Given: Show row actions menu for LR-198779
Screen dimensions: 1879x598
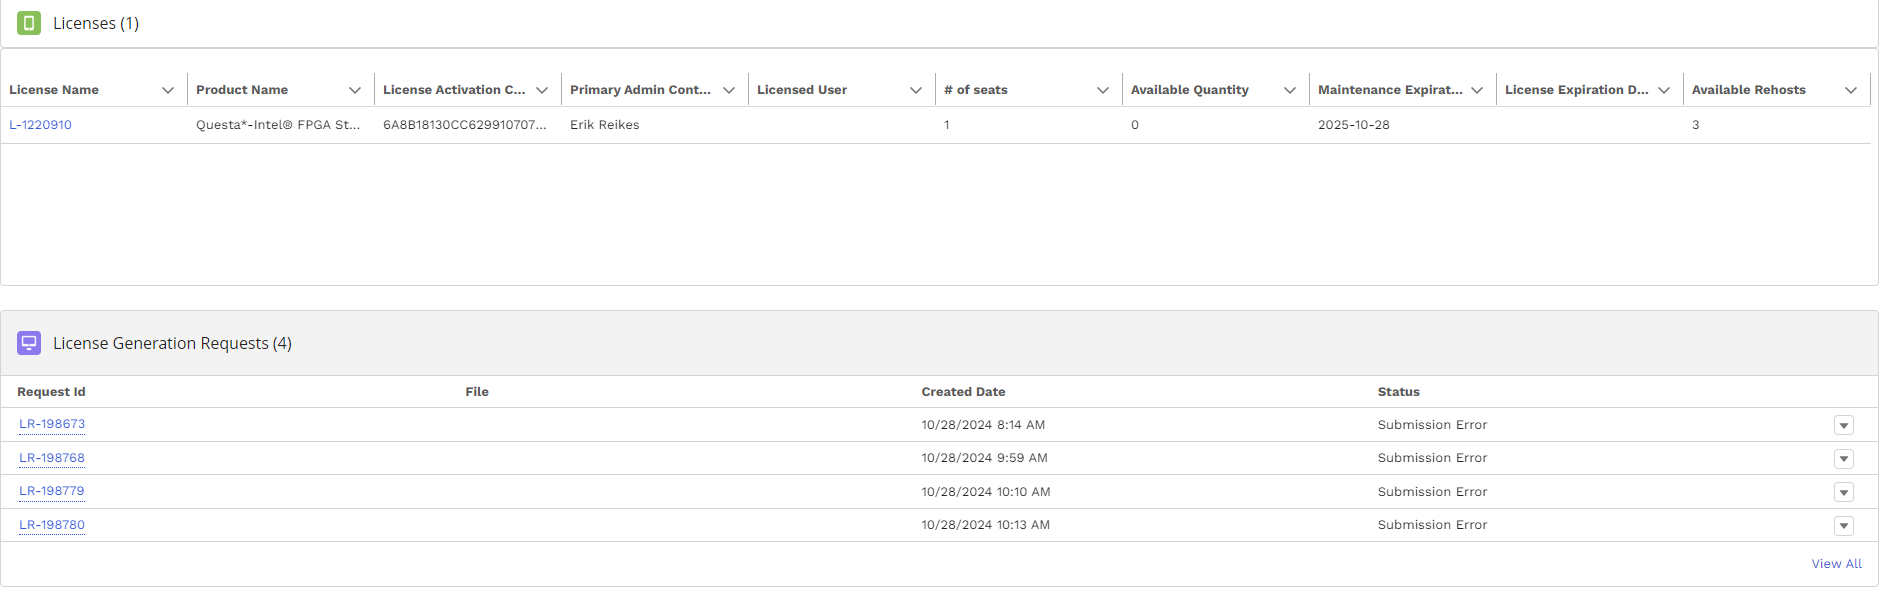Looking at the screenshot, I should coord(1844,492).
